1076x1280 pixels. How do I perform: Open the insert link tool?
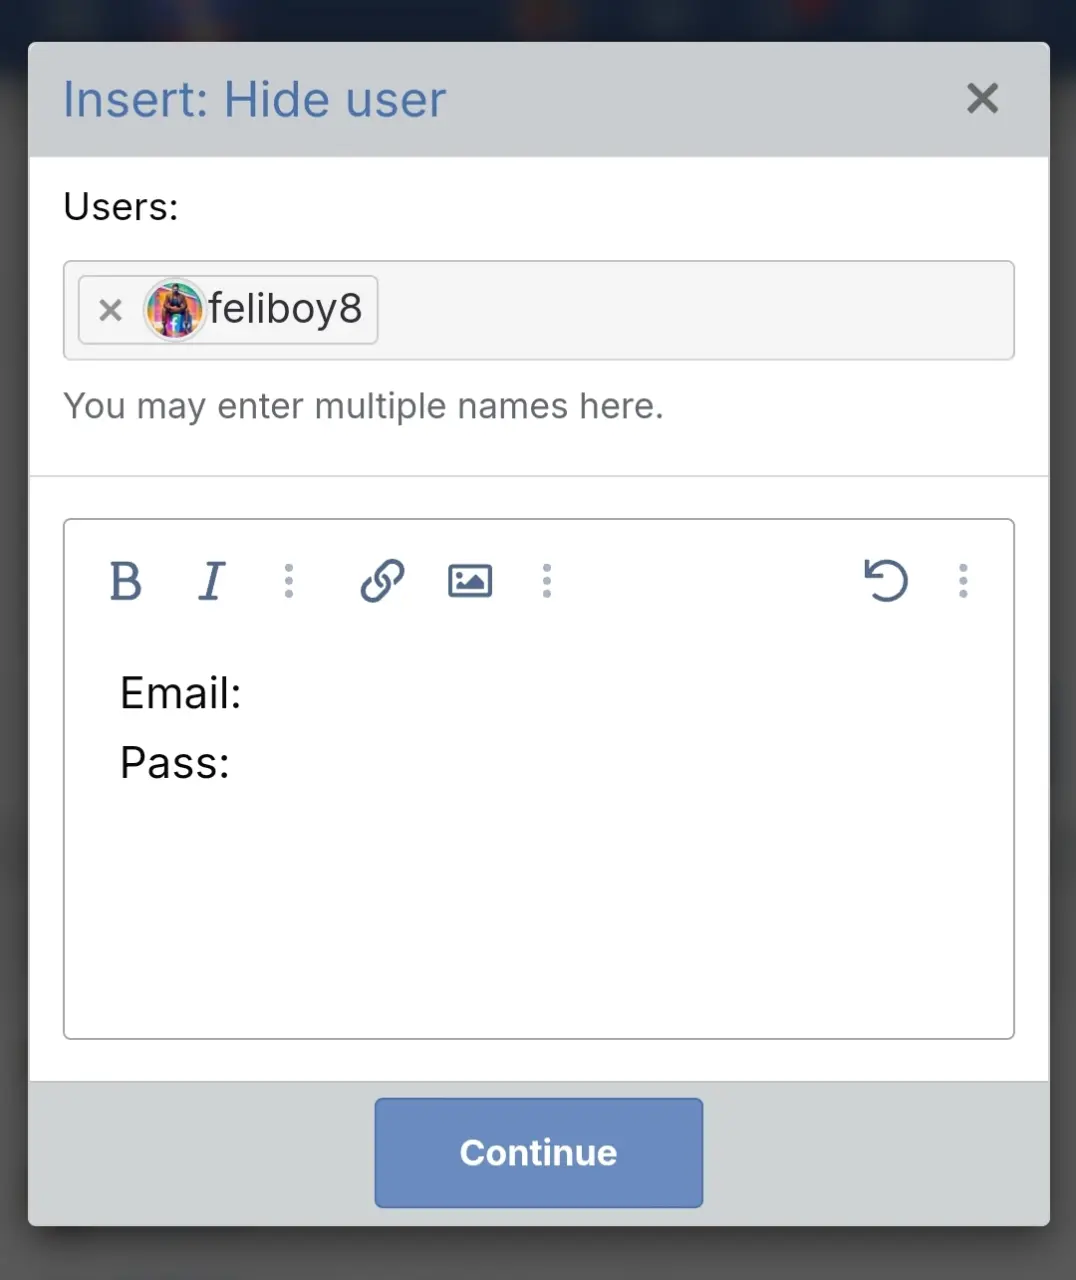click(382, 581)
